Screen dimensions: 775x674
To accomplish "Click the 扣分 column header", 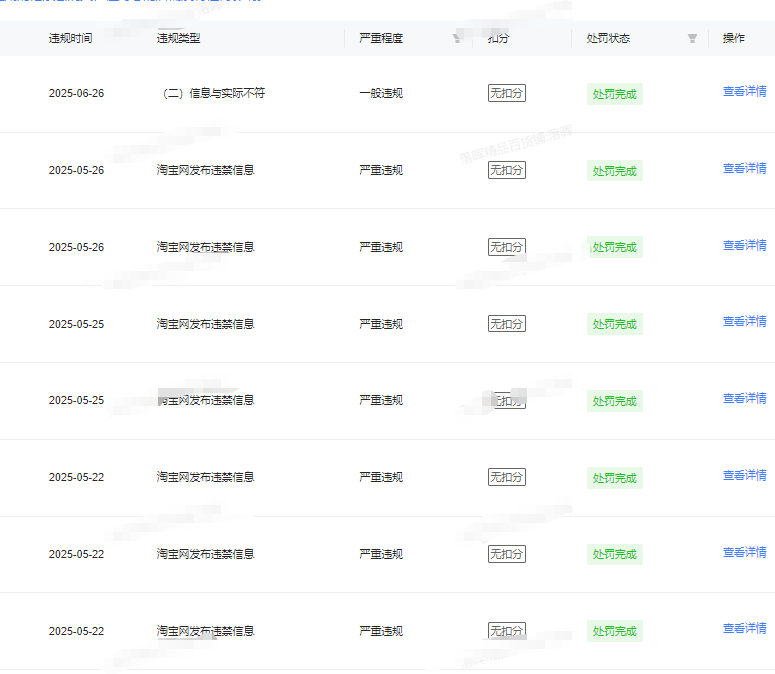I will click(498, 39).
